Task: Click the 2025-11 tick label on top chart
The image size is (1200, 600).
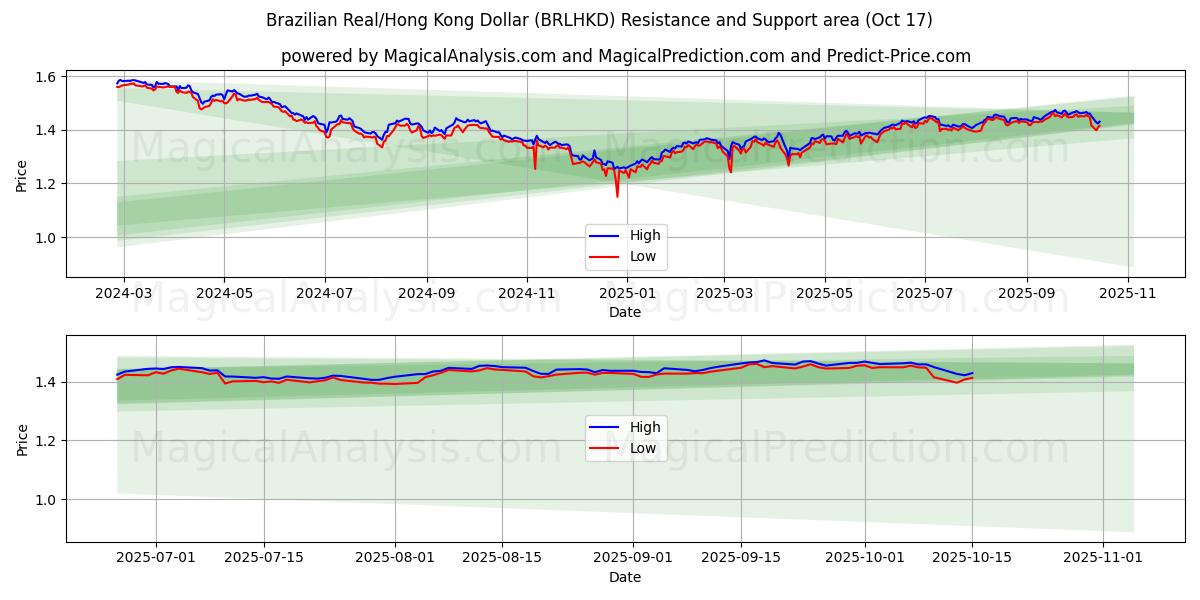Action: pyautogui.click(x=1129, y=296)
